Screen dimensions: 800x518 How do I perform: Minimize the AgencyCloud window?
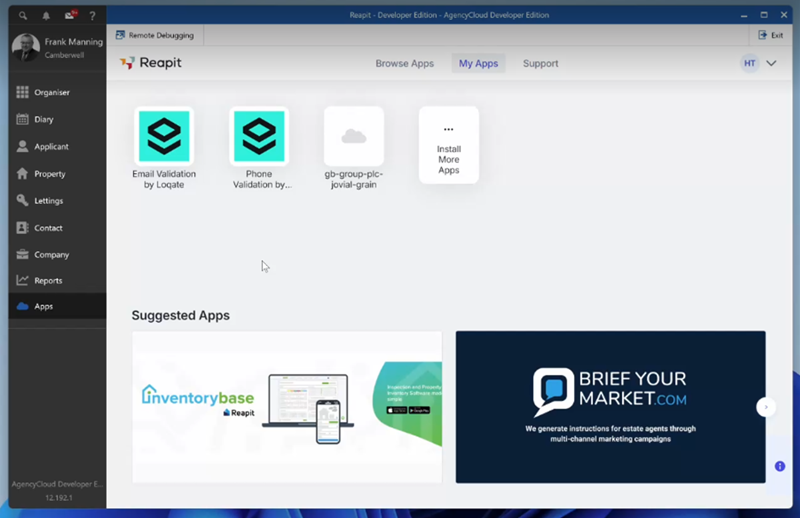coord(744,15)
